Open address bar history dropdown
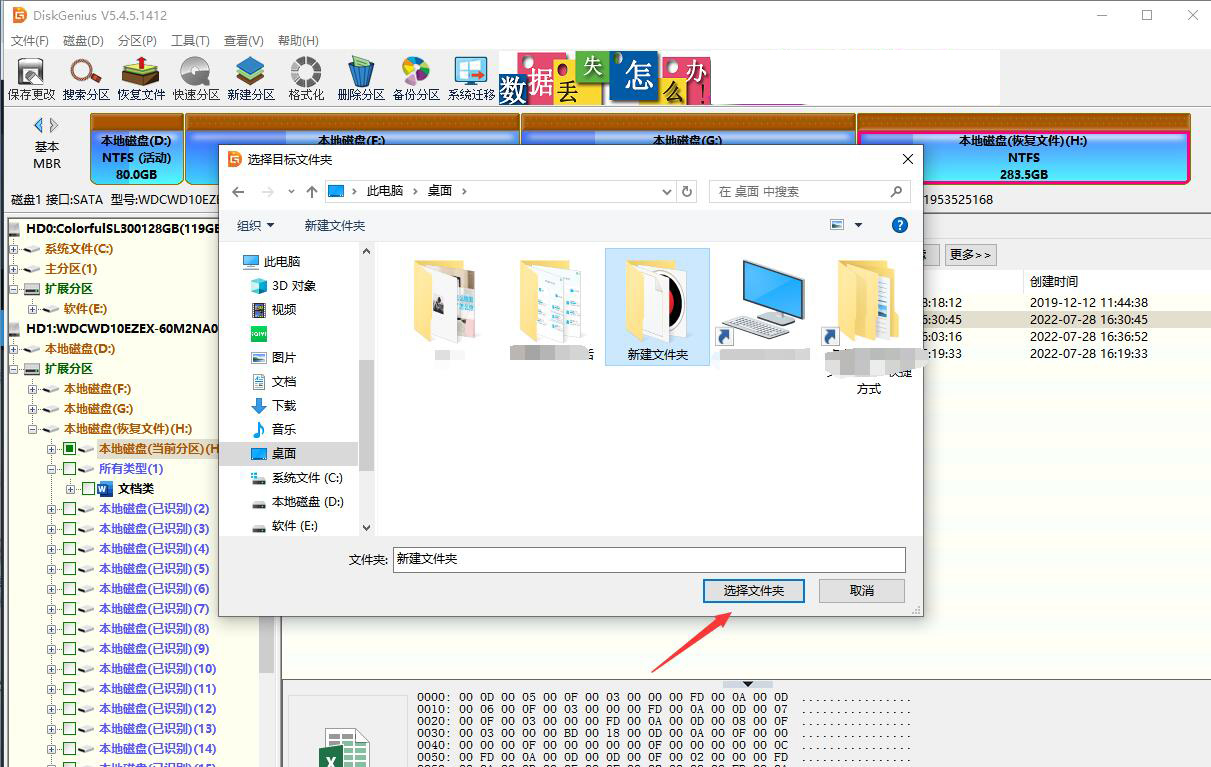 point(667,191)
